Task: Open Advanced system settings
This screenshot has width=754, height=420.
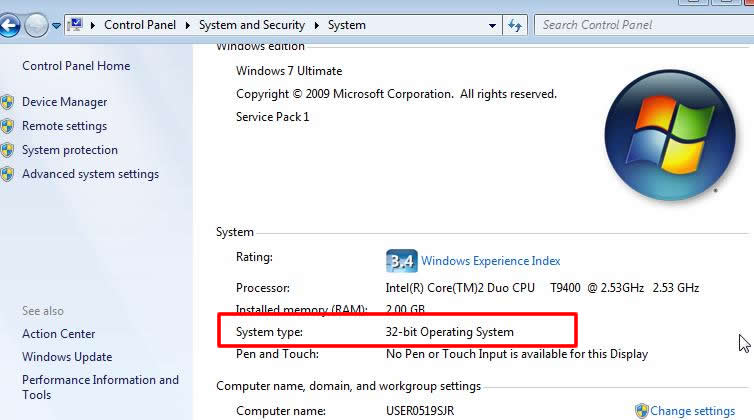Action: pyautogui.click(x=90, y=174)
